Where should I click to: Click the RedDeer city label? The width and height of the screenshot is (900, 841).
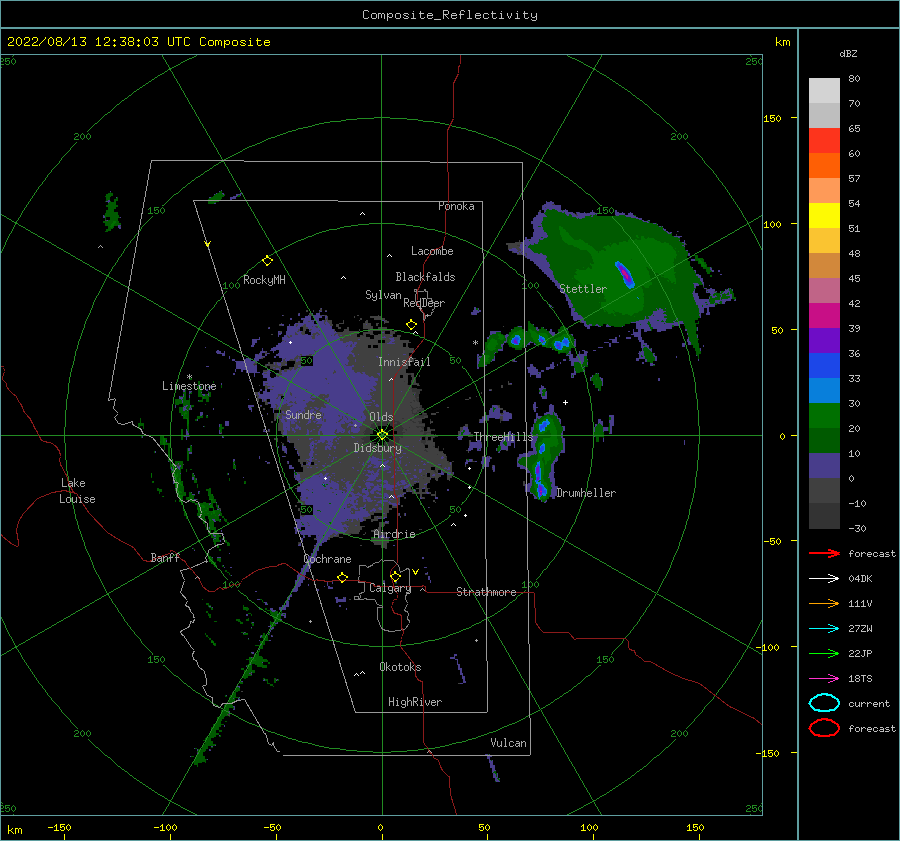(424, 303)
